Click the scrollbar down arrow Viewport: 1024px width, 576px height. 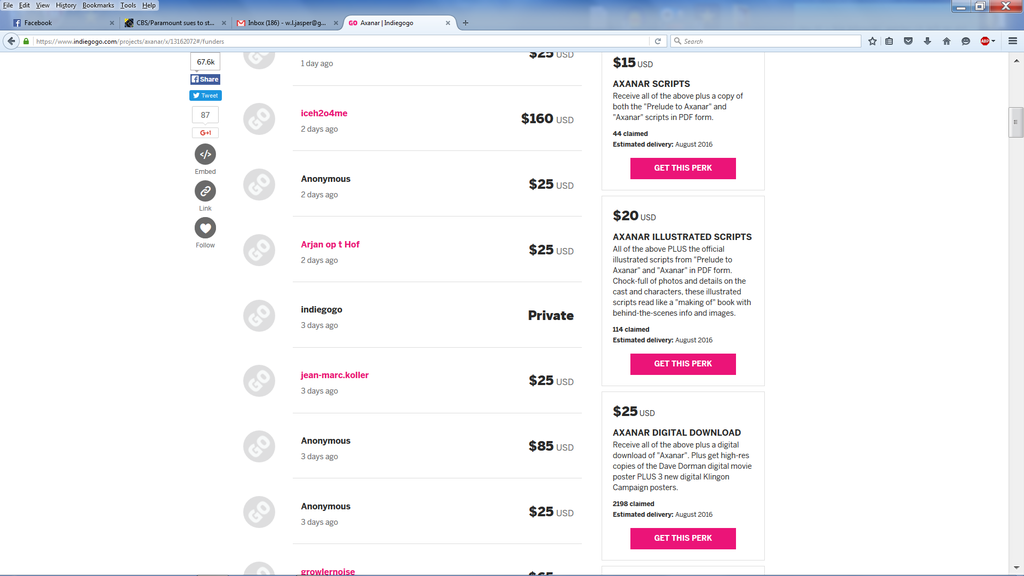[x=1016, y=568]
